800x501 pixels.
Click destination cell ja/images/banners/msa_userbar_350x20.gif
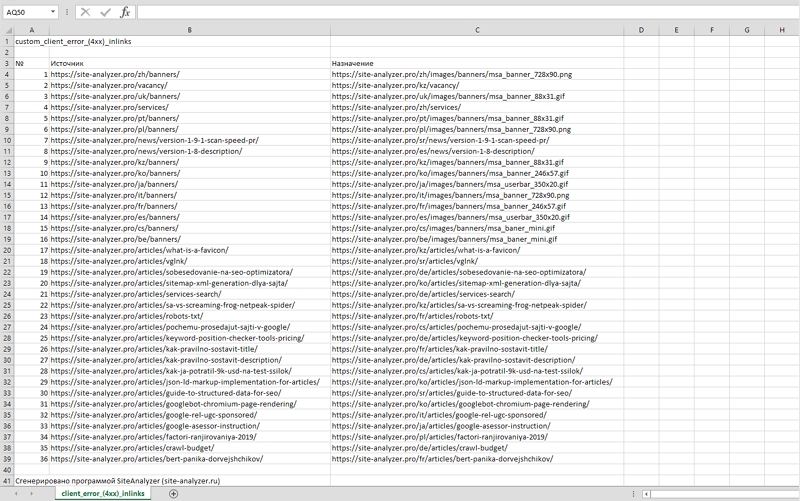(477, 184)
